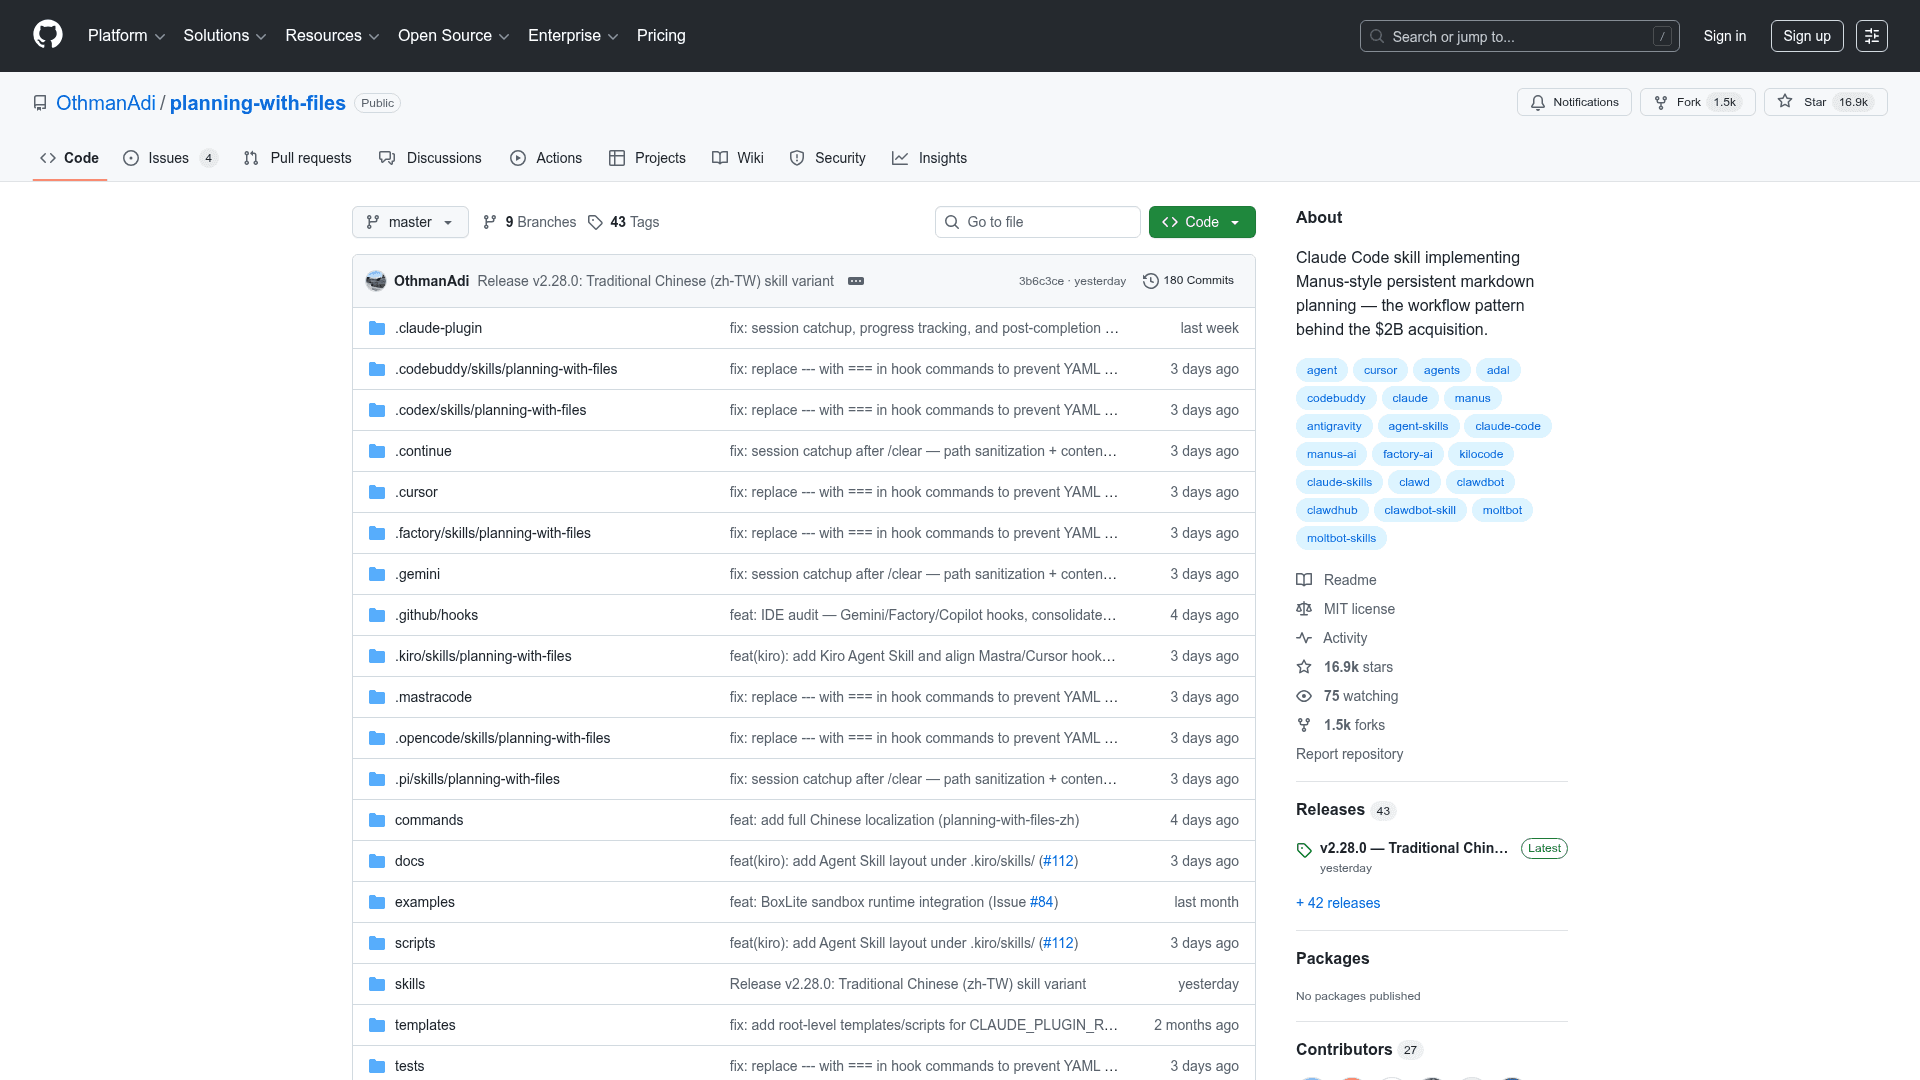Open the + 42 releases link
This screenshot has width=1920, height=1080.
tap(1337, 902)
